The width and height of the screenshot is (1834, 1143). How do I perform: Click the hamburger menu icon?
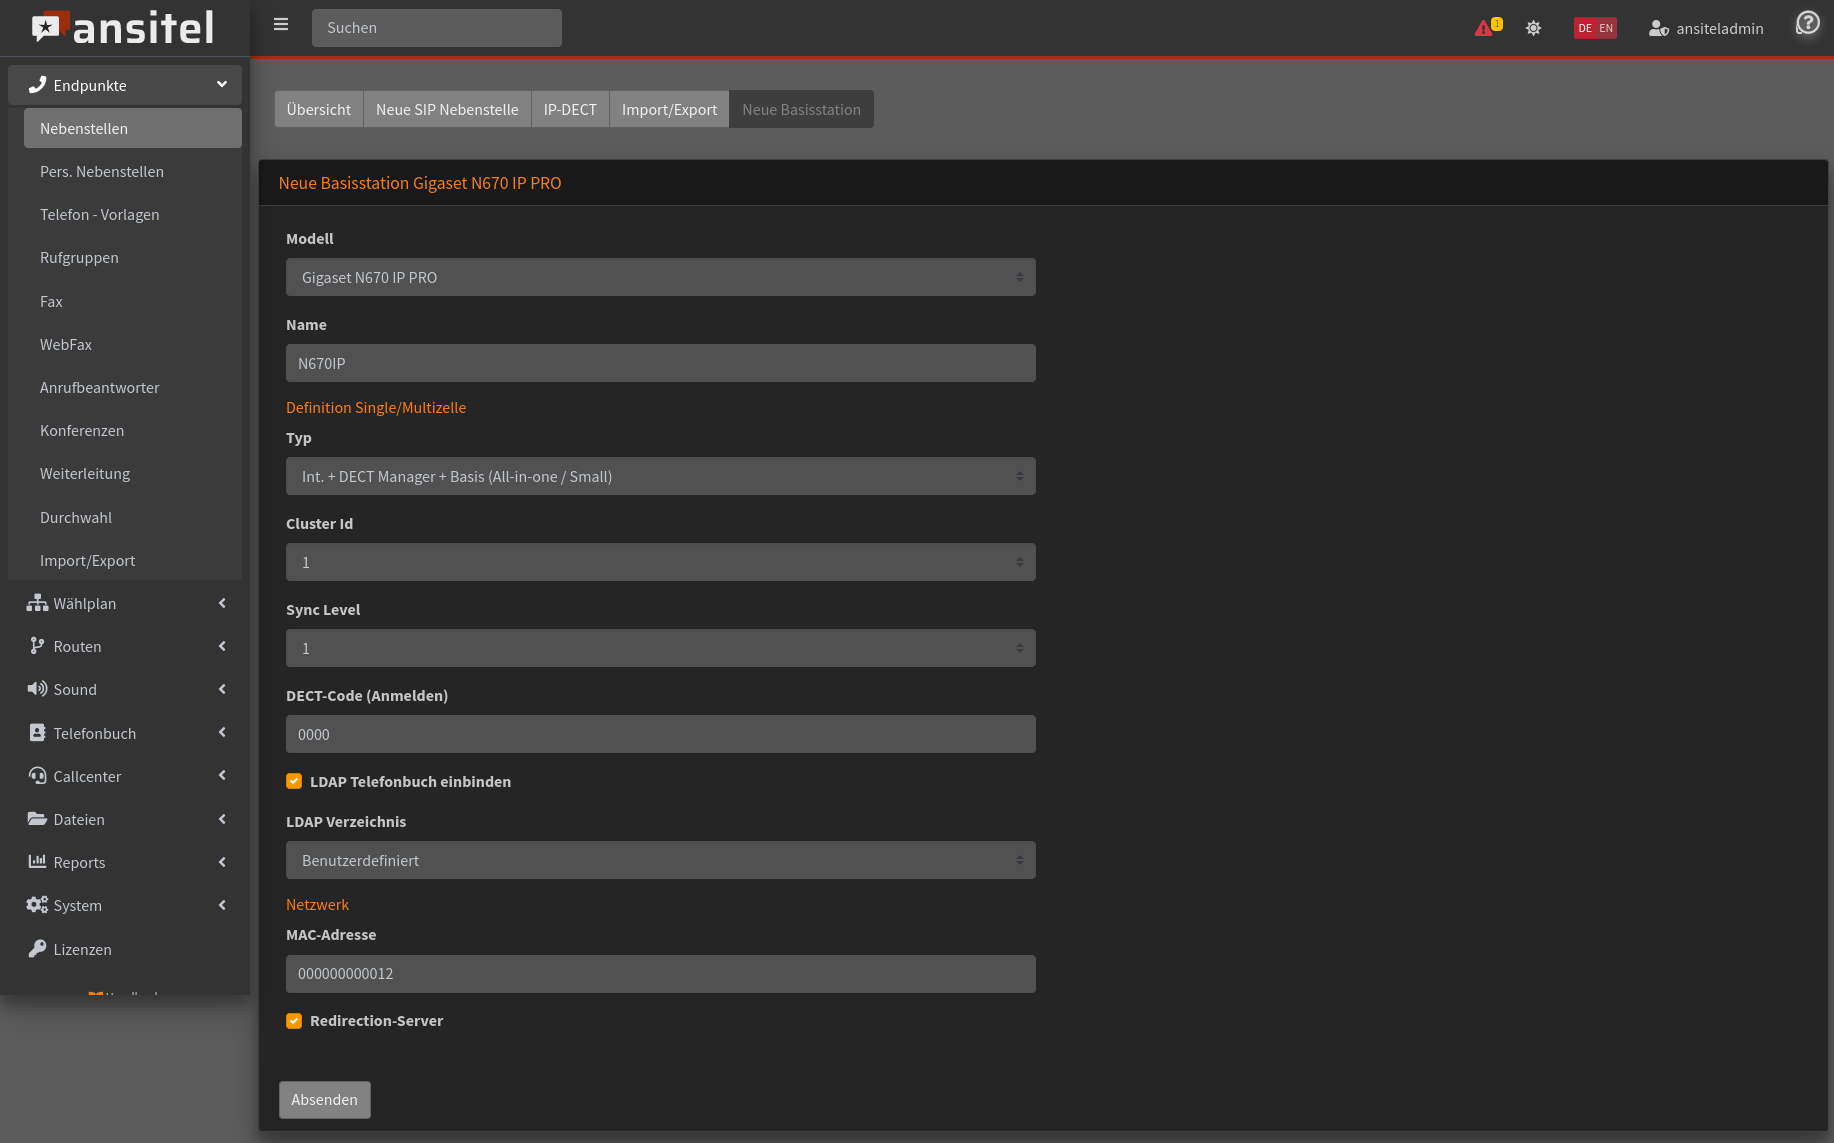coord(281,25)
